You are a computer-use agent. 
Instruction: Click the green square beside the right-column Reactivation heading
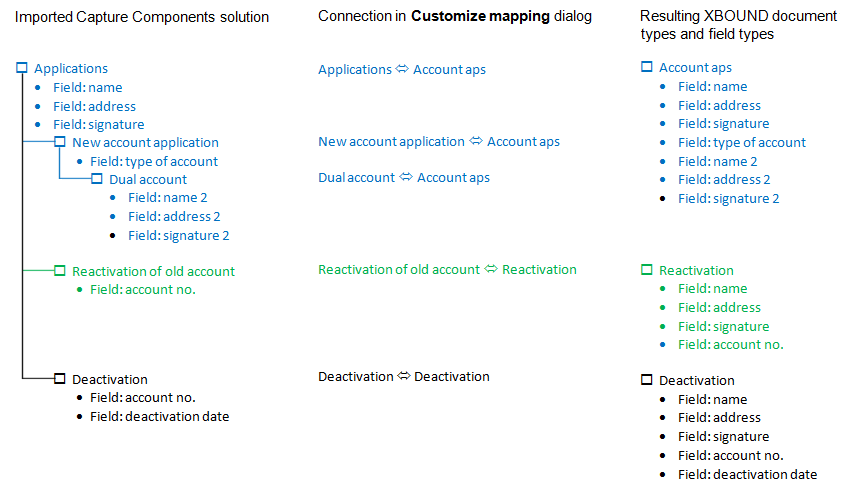pyautogui.click(x=646, y=270)
